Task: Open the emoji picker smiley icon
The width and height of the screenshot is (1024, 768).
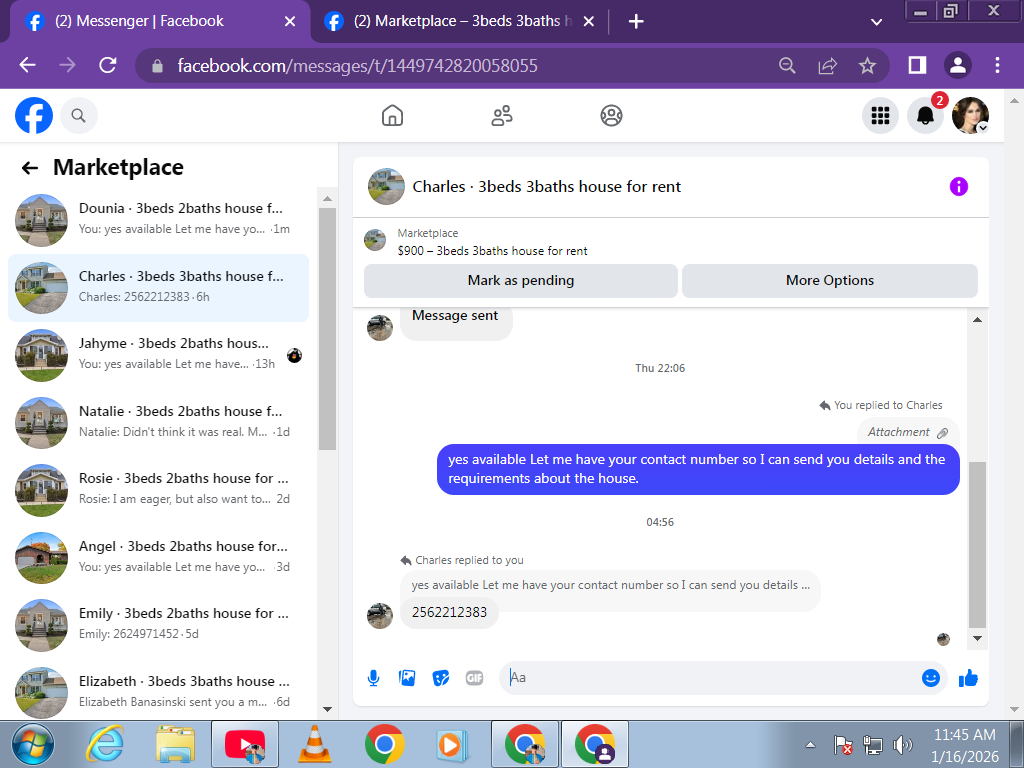Action: (931, 678)
